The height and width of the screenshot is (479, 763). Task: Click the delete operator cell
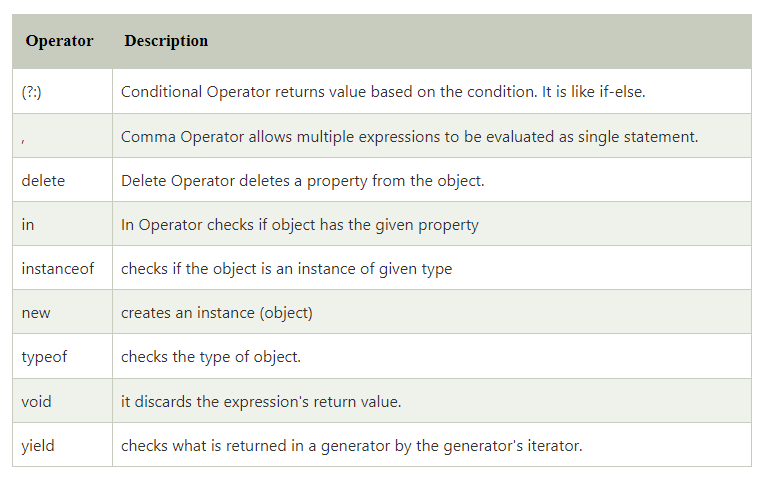(43, 180)
